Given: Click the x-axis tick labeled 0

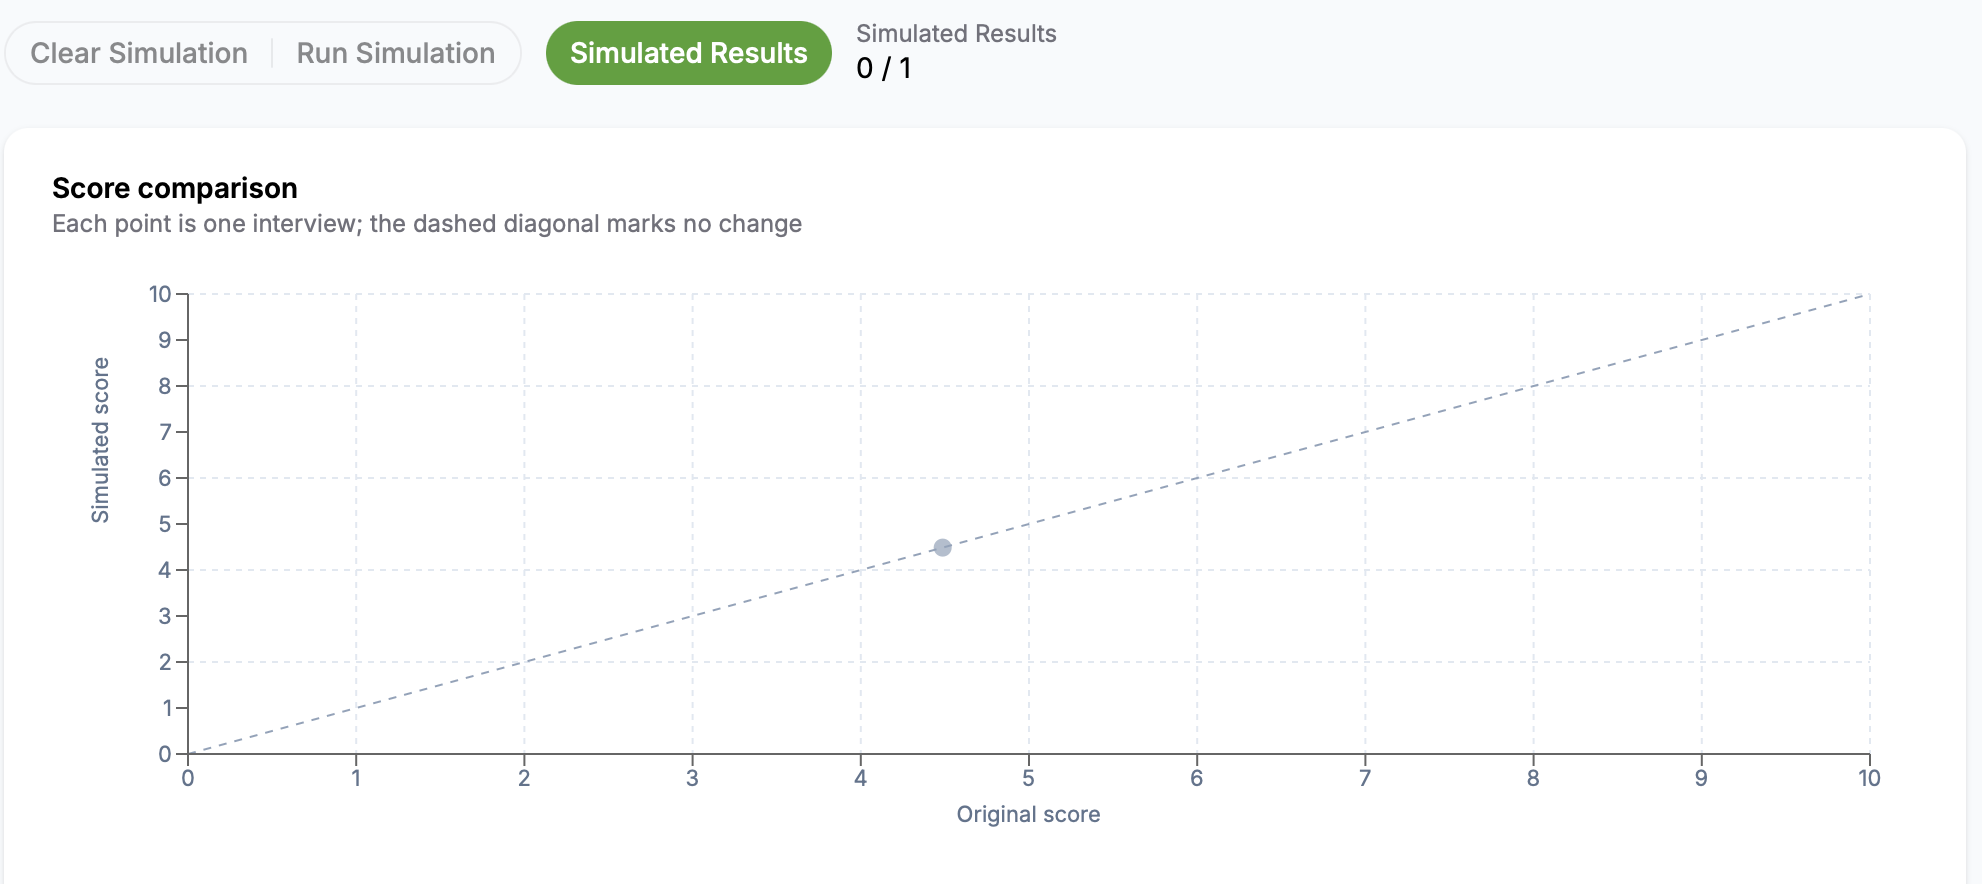Looking at the screenshot, I should 188,778.
